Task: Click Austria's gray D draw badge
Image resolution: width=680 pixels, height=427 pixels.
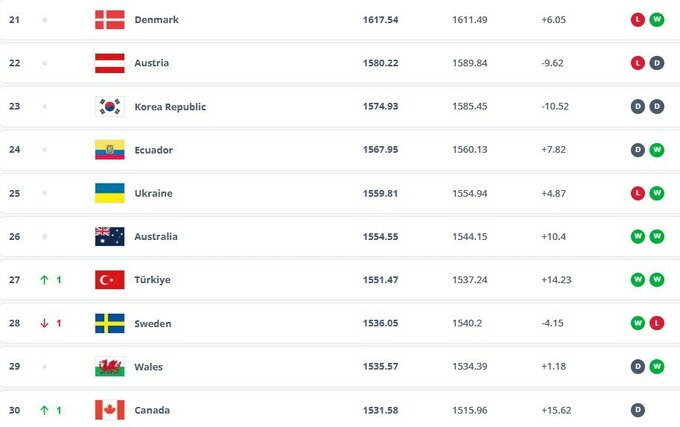Action: pos(657,63)
